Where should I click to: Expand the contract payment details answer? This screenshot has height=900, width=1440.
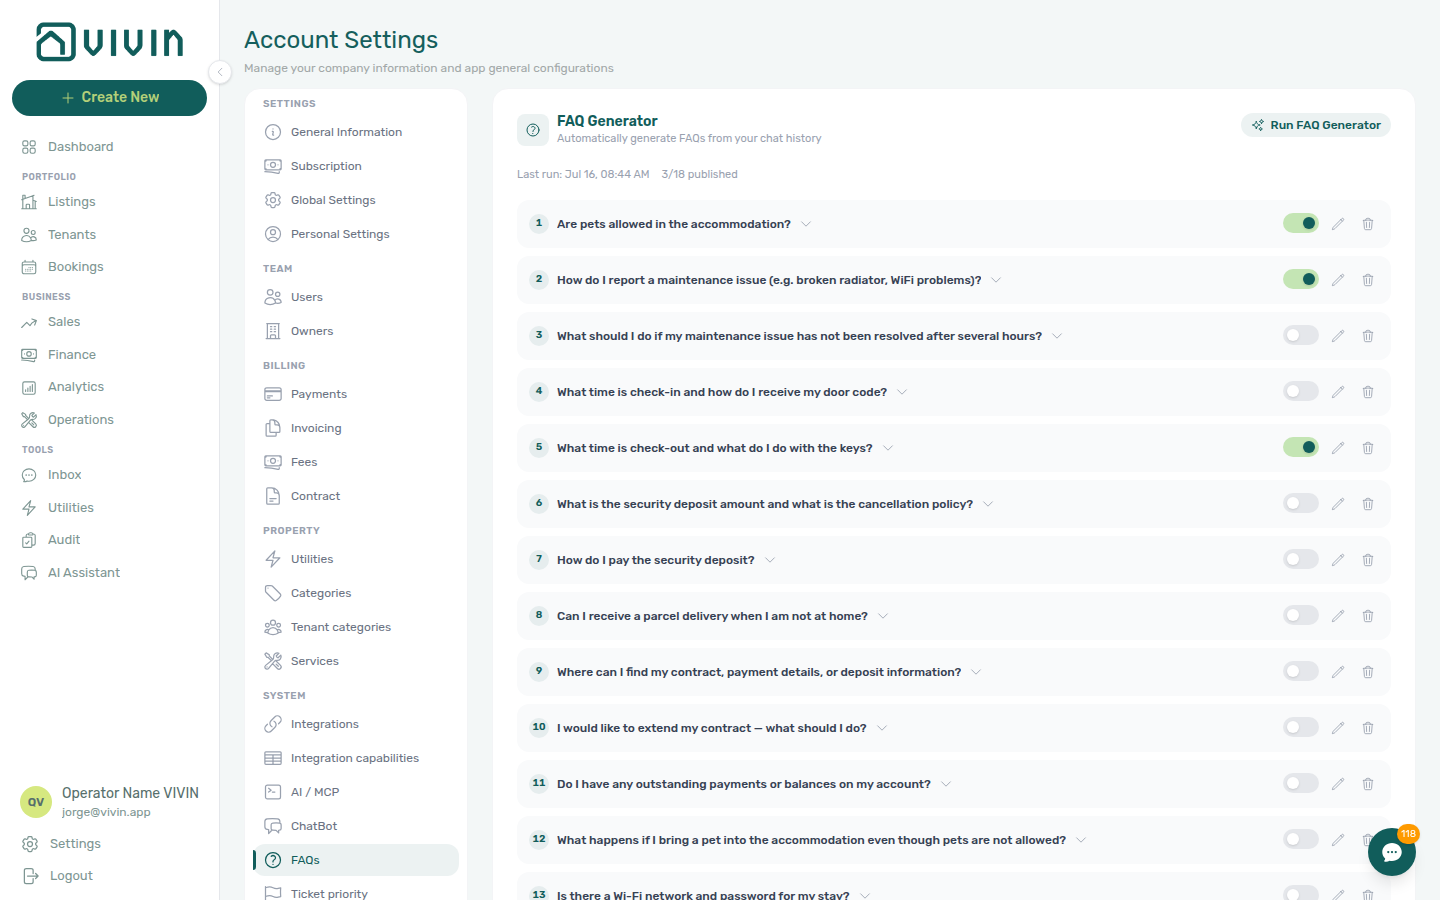pos(976,672)
